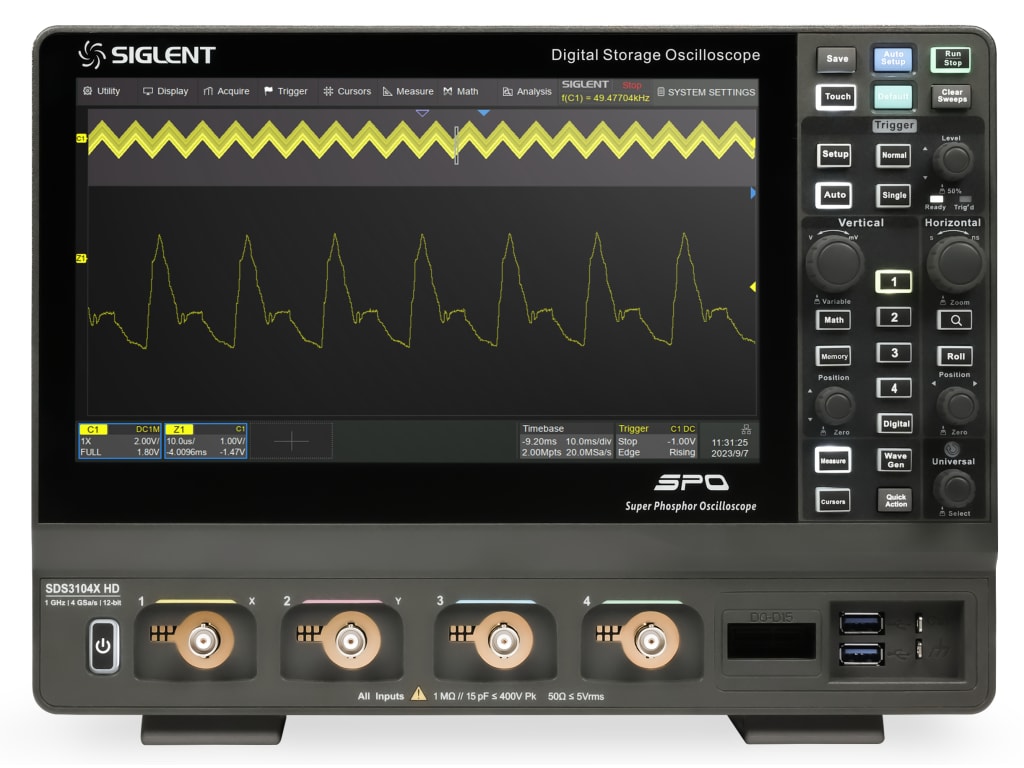The height and width of the screenshot is (768, 1024).
Task: Adjust the trigger Level knob
Action: click(x=953, y=160)
